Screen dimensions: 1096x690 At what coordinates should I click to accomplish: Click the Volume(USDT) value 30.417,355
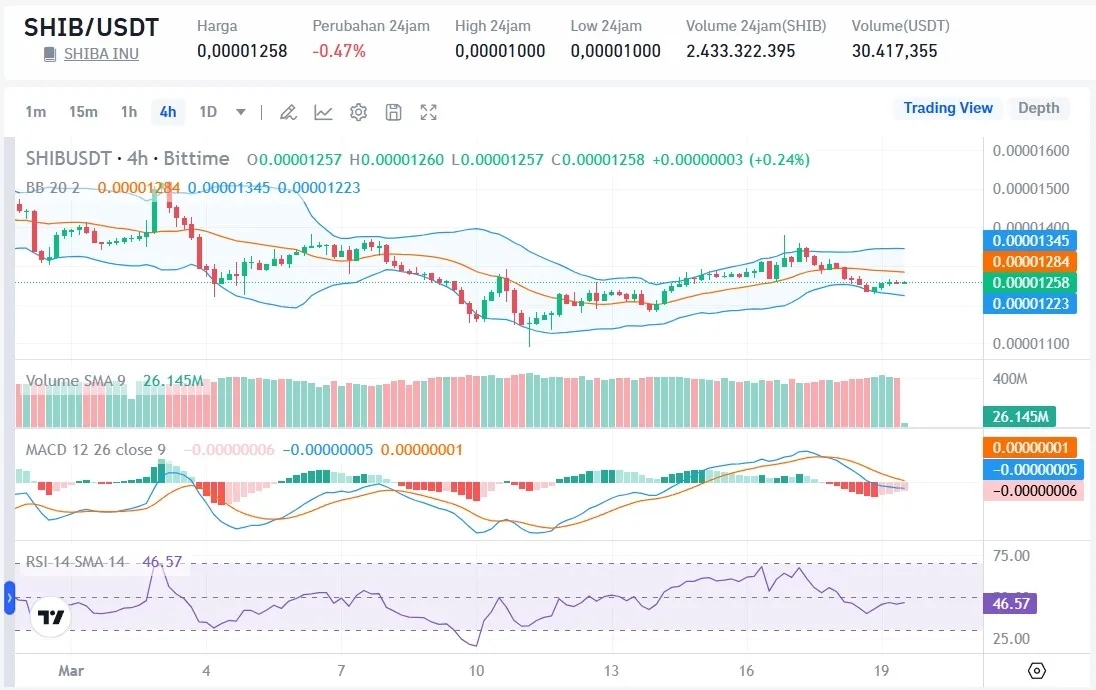tap(895, 51)
